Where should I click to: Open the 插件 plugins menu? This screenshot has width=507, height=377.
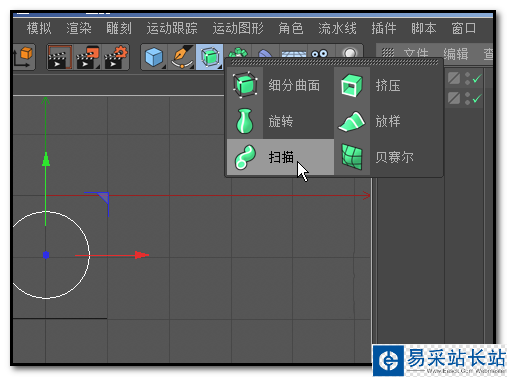384,28
